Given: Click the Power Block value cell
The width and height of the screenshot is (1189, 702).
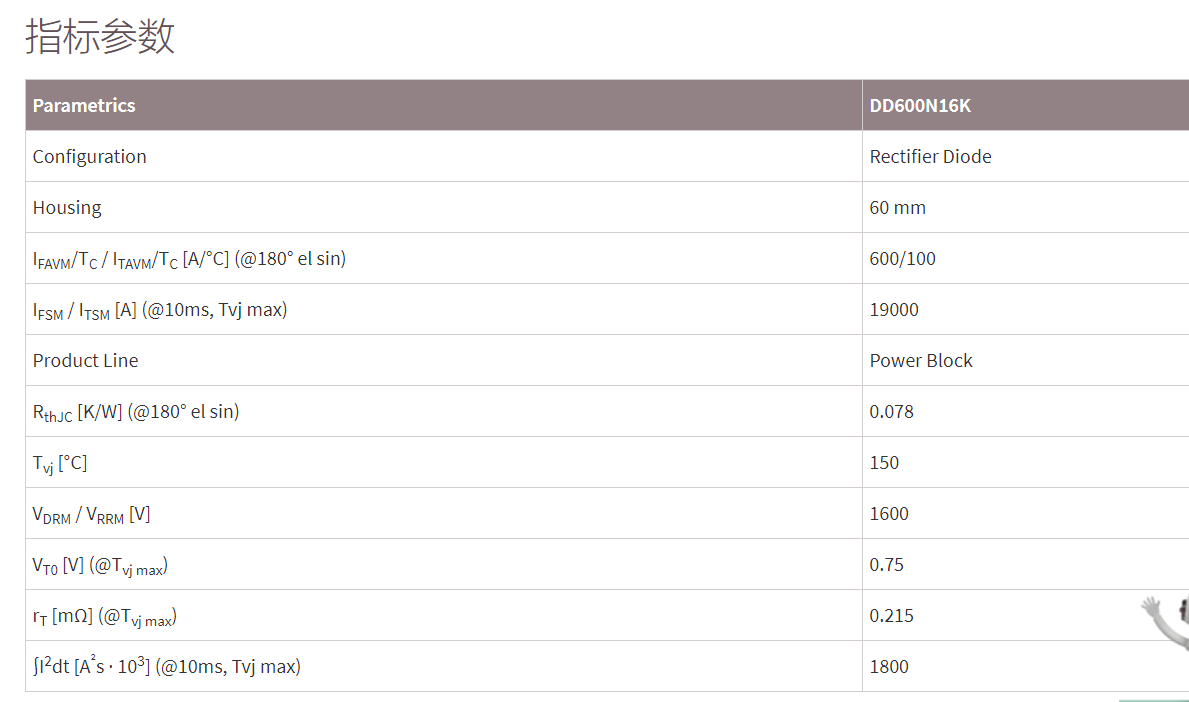Looking at the screenshot, I should 920,360.
